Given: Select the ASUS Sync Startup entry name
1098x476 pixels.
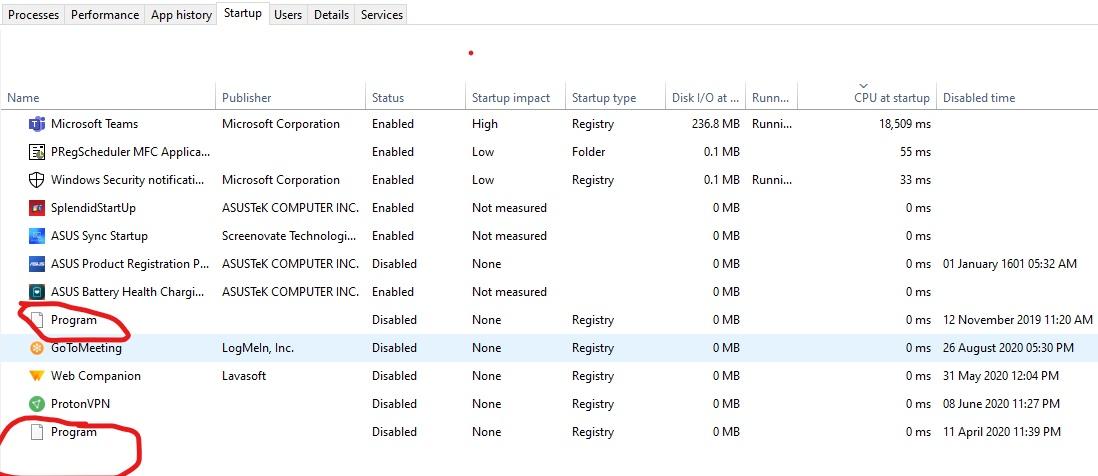Looking at the screenshot, I should tap(99, 236).
